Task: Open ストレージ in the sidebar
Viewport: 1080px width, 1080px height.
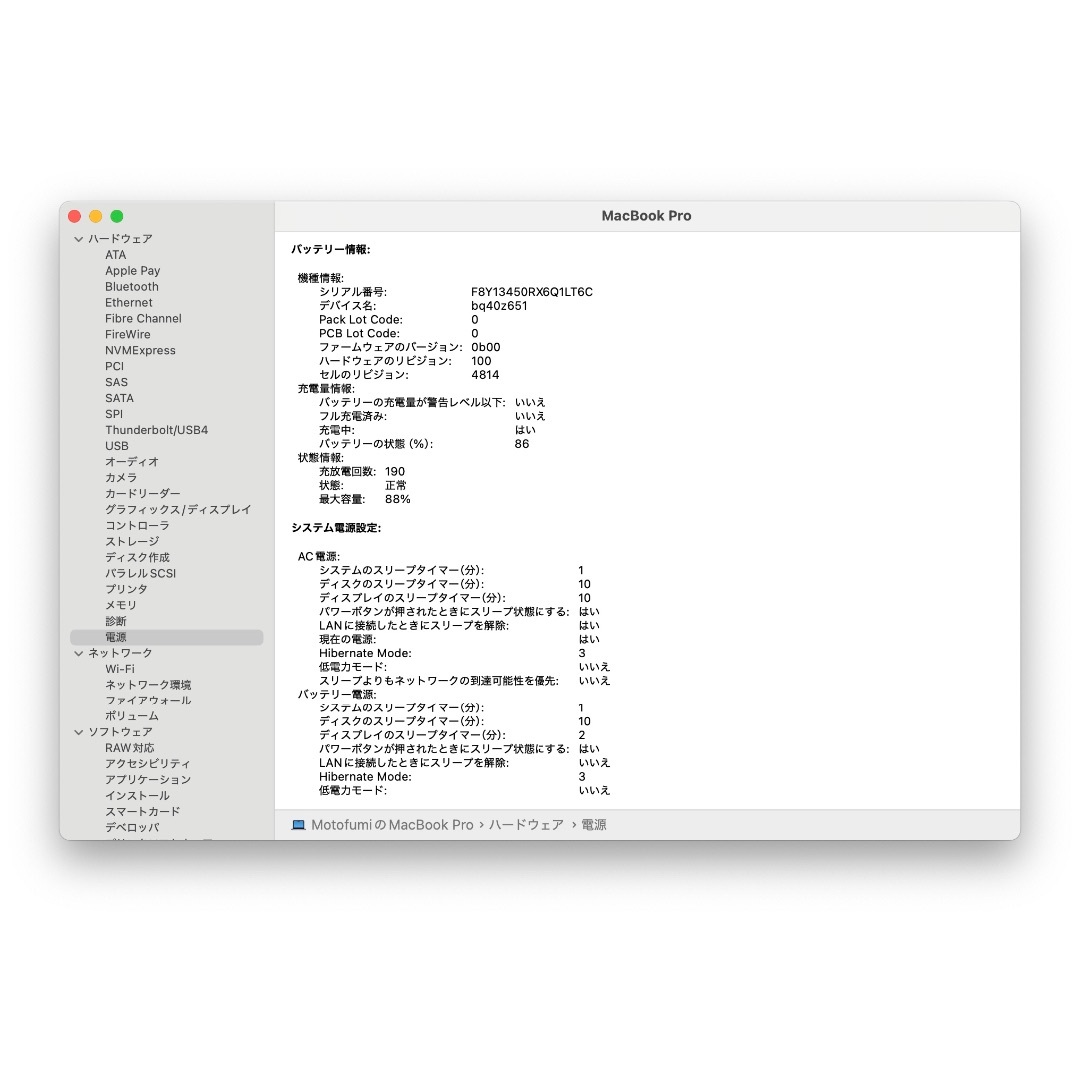Action: coord(132,541)
